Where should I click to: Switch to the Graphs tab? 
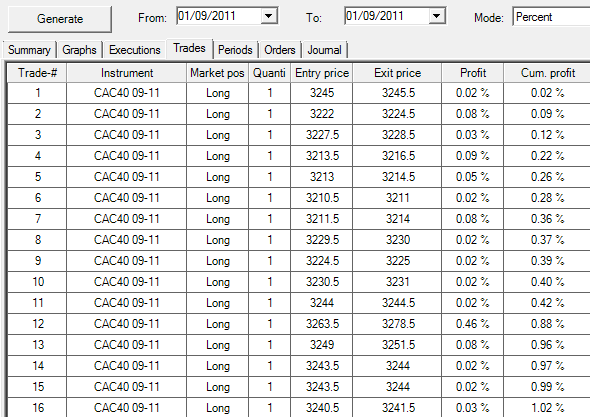click(79, 50)
